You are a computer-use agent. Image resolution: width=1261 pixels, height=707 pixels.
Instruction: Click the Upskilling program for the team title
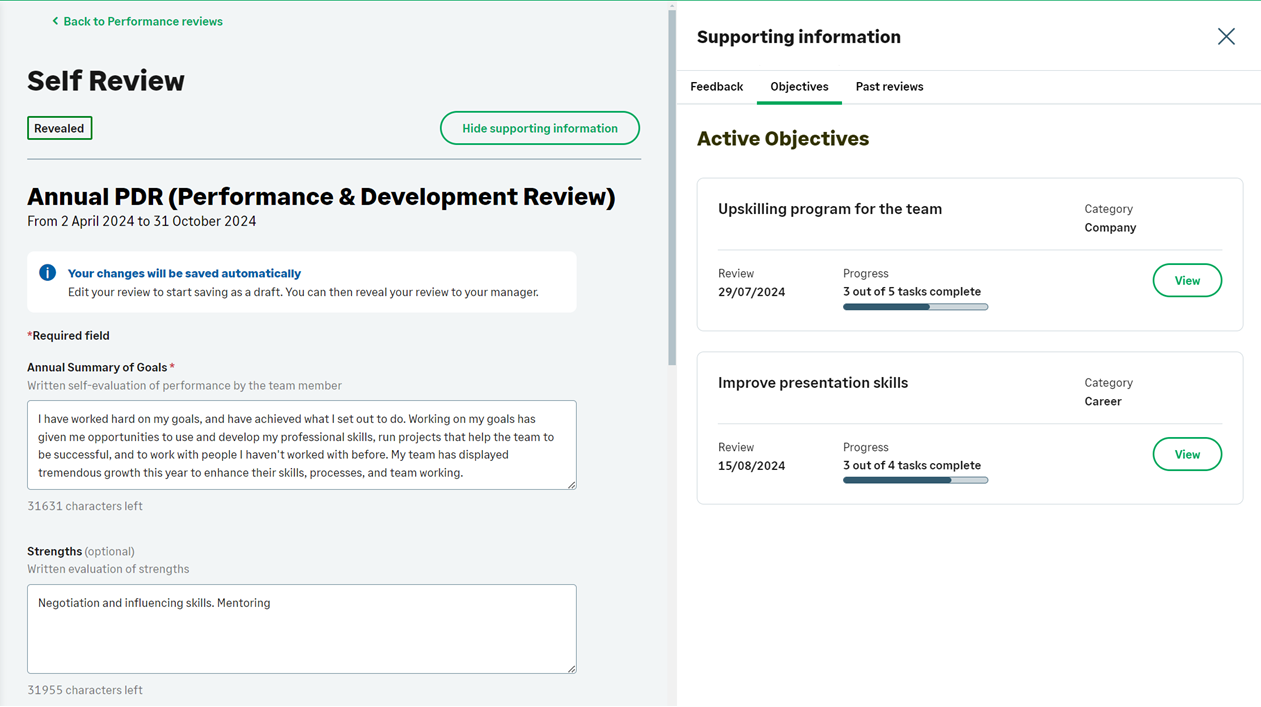tap(829, 209)
